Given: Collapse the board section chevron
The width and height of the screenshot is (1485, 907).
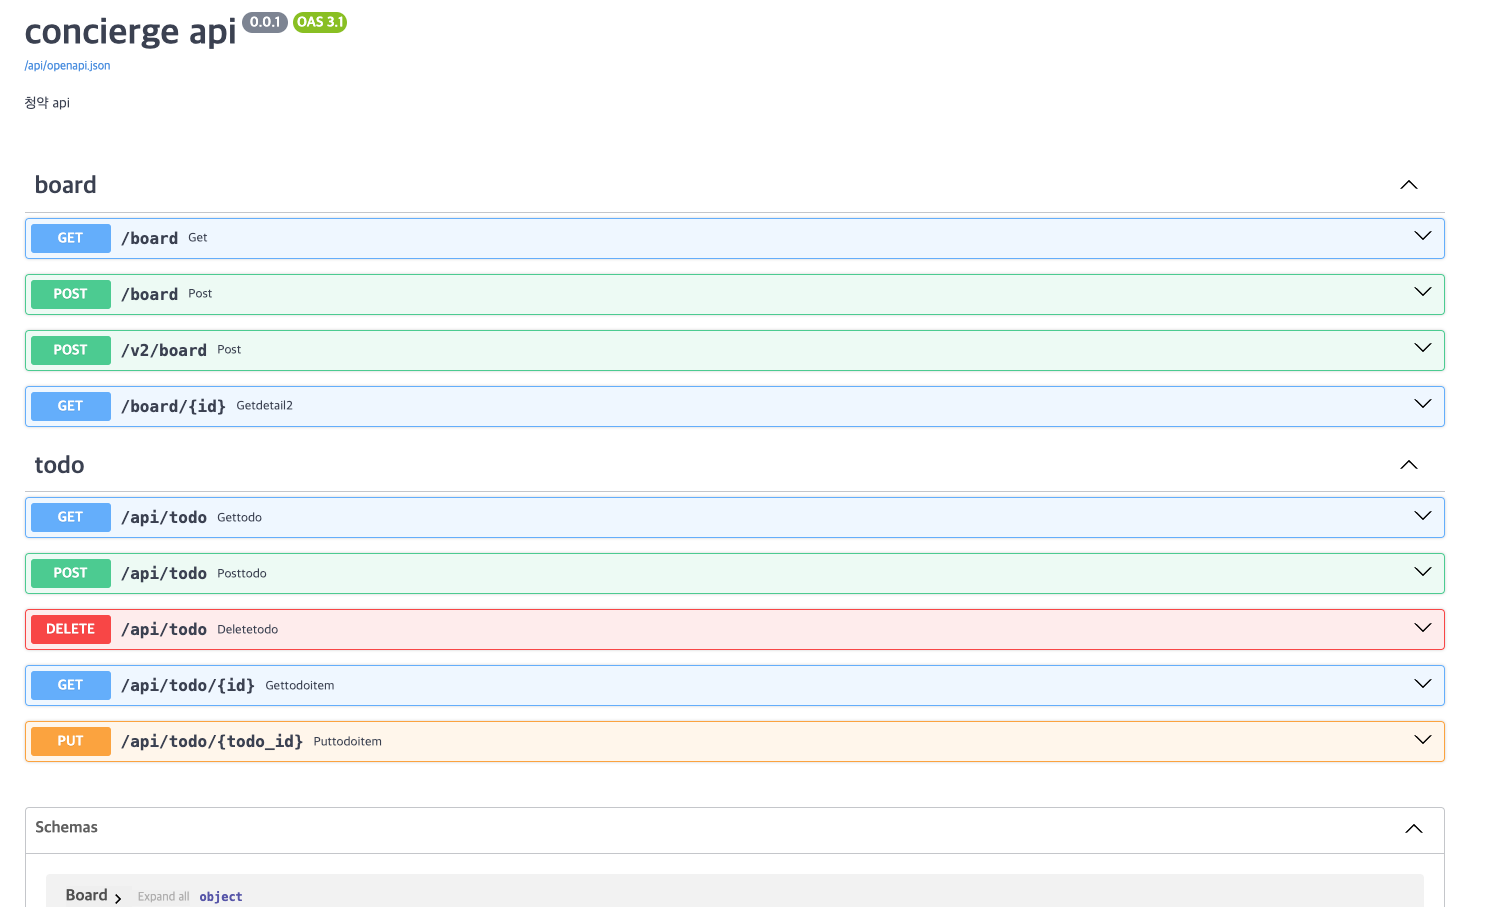Looking at the screenshot, I should pyautogui.click(x=1409, y=185).
